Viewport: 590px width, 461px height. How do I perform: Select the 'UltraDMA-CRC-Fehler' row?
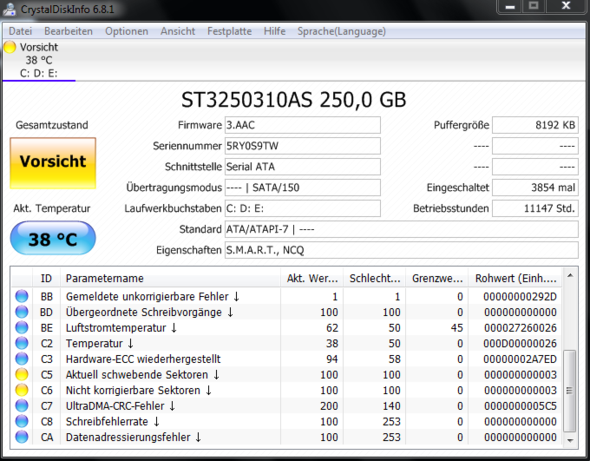(x=287, y=406)
